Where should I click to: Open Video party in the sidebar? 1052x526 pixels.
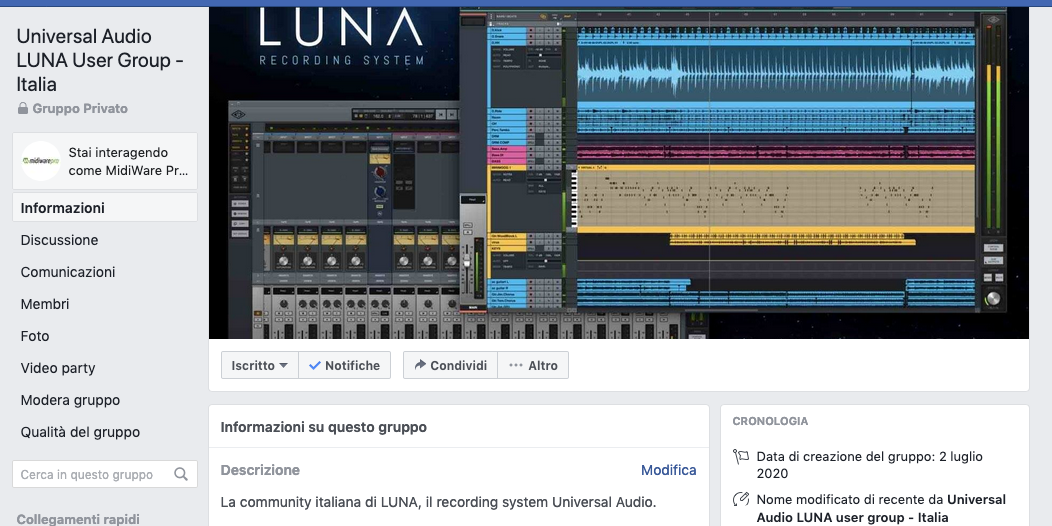click(x=58, y=368)
